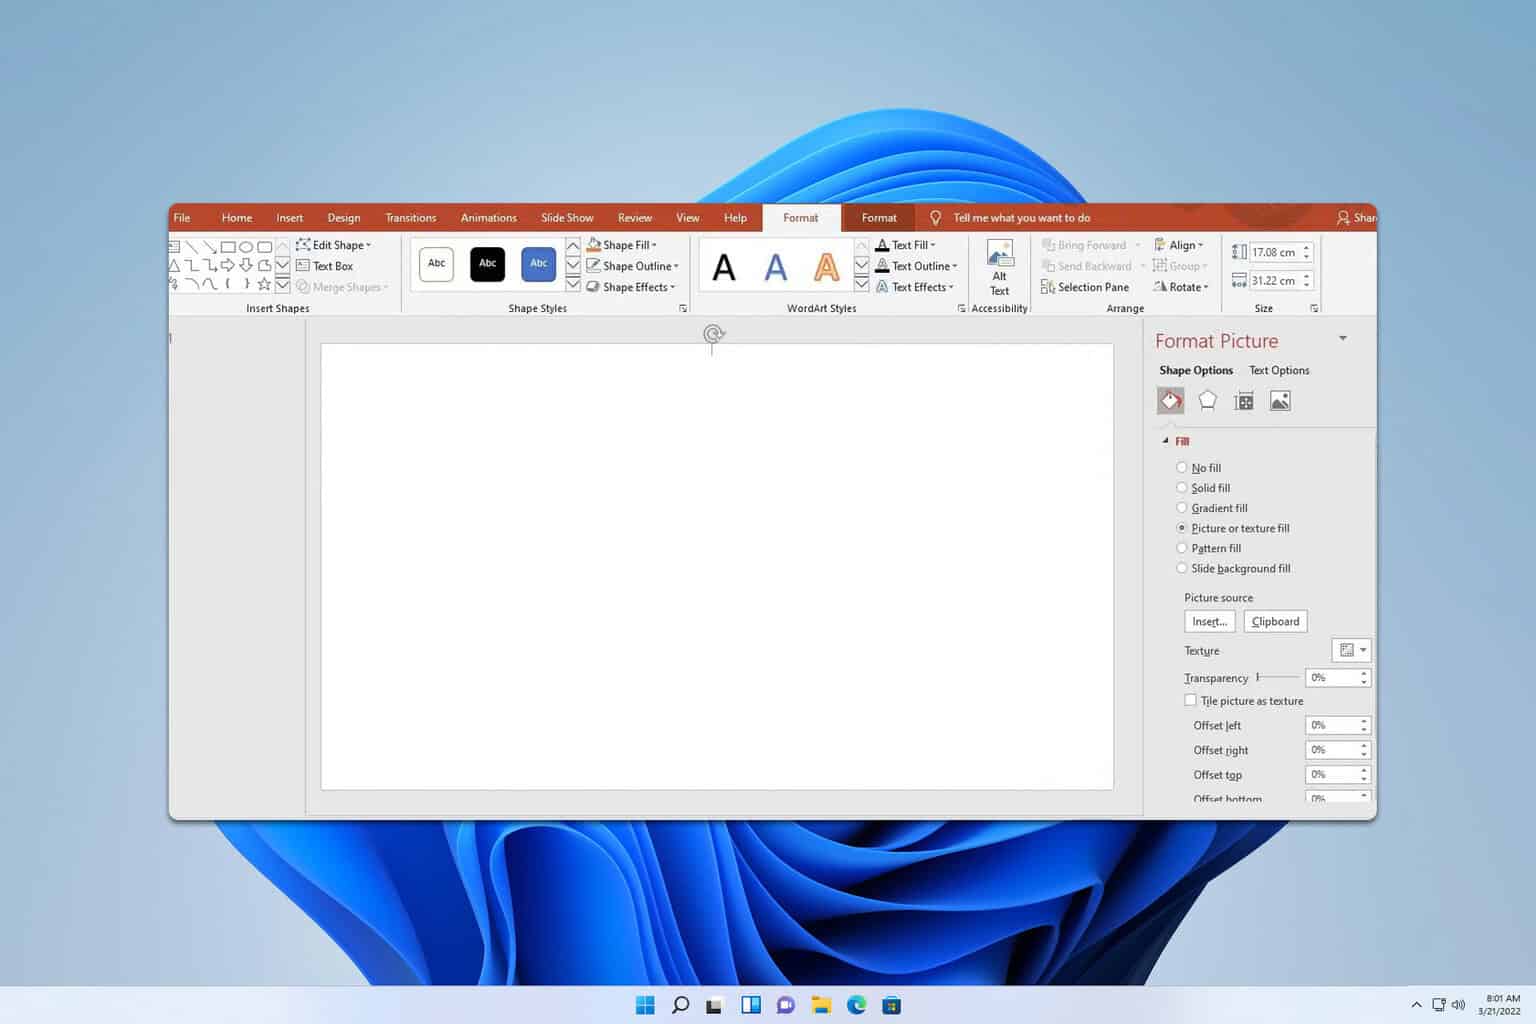Select Slide background fill option
The height and width of the screenshot is (1024, 1536).
tap(1233, 568)
